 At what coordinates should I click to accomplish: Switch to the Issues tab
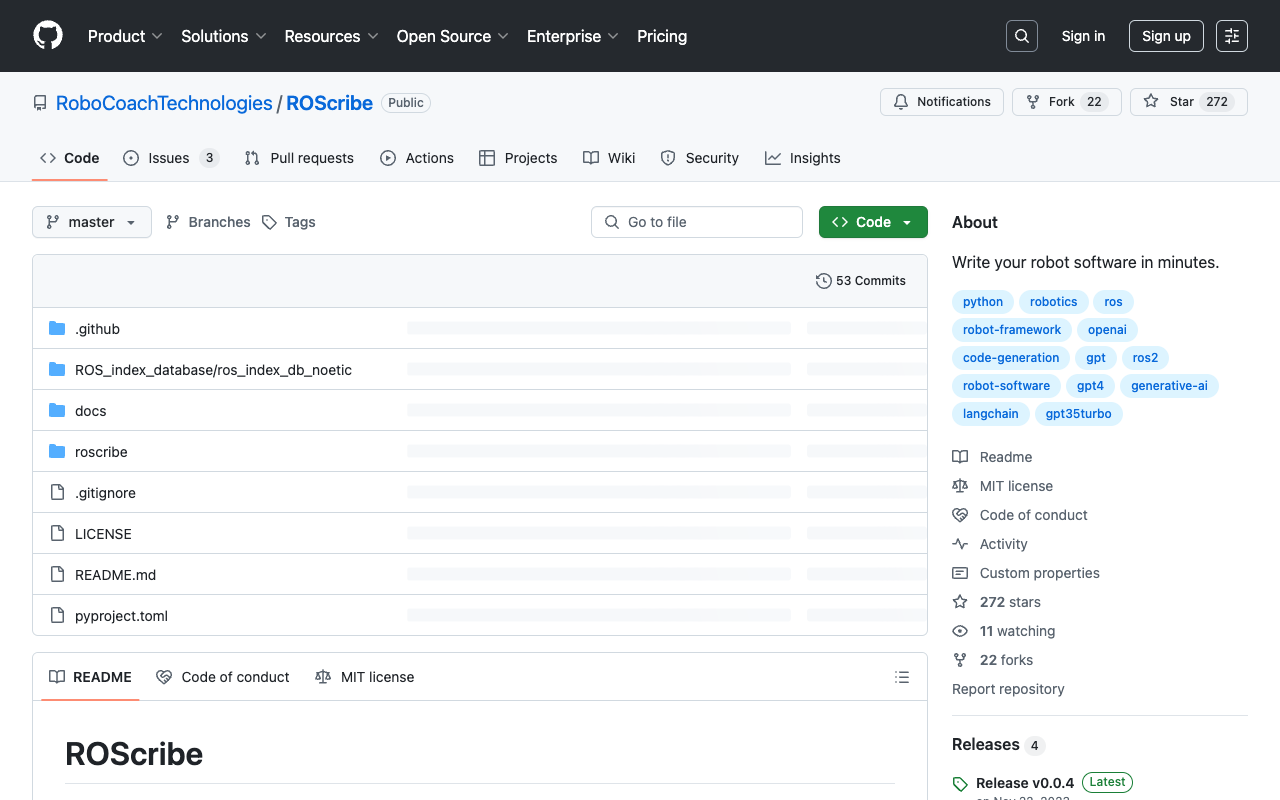tap(171, 158)
